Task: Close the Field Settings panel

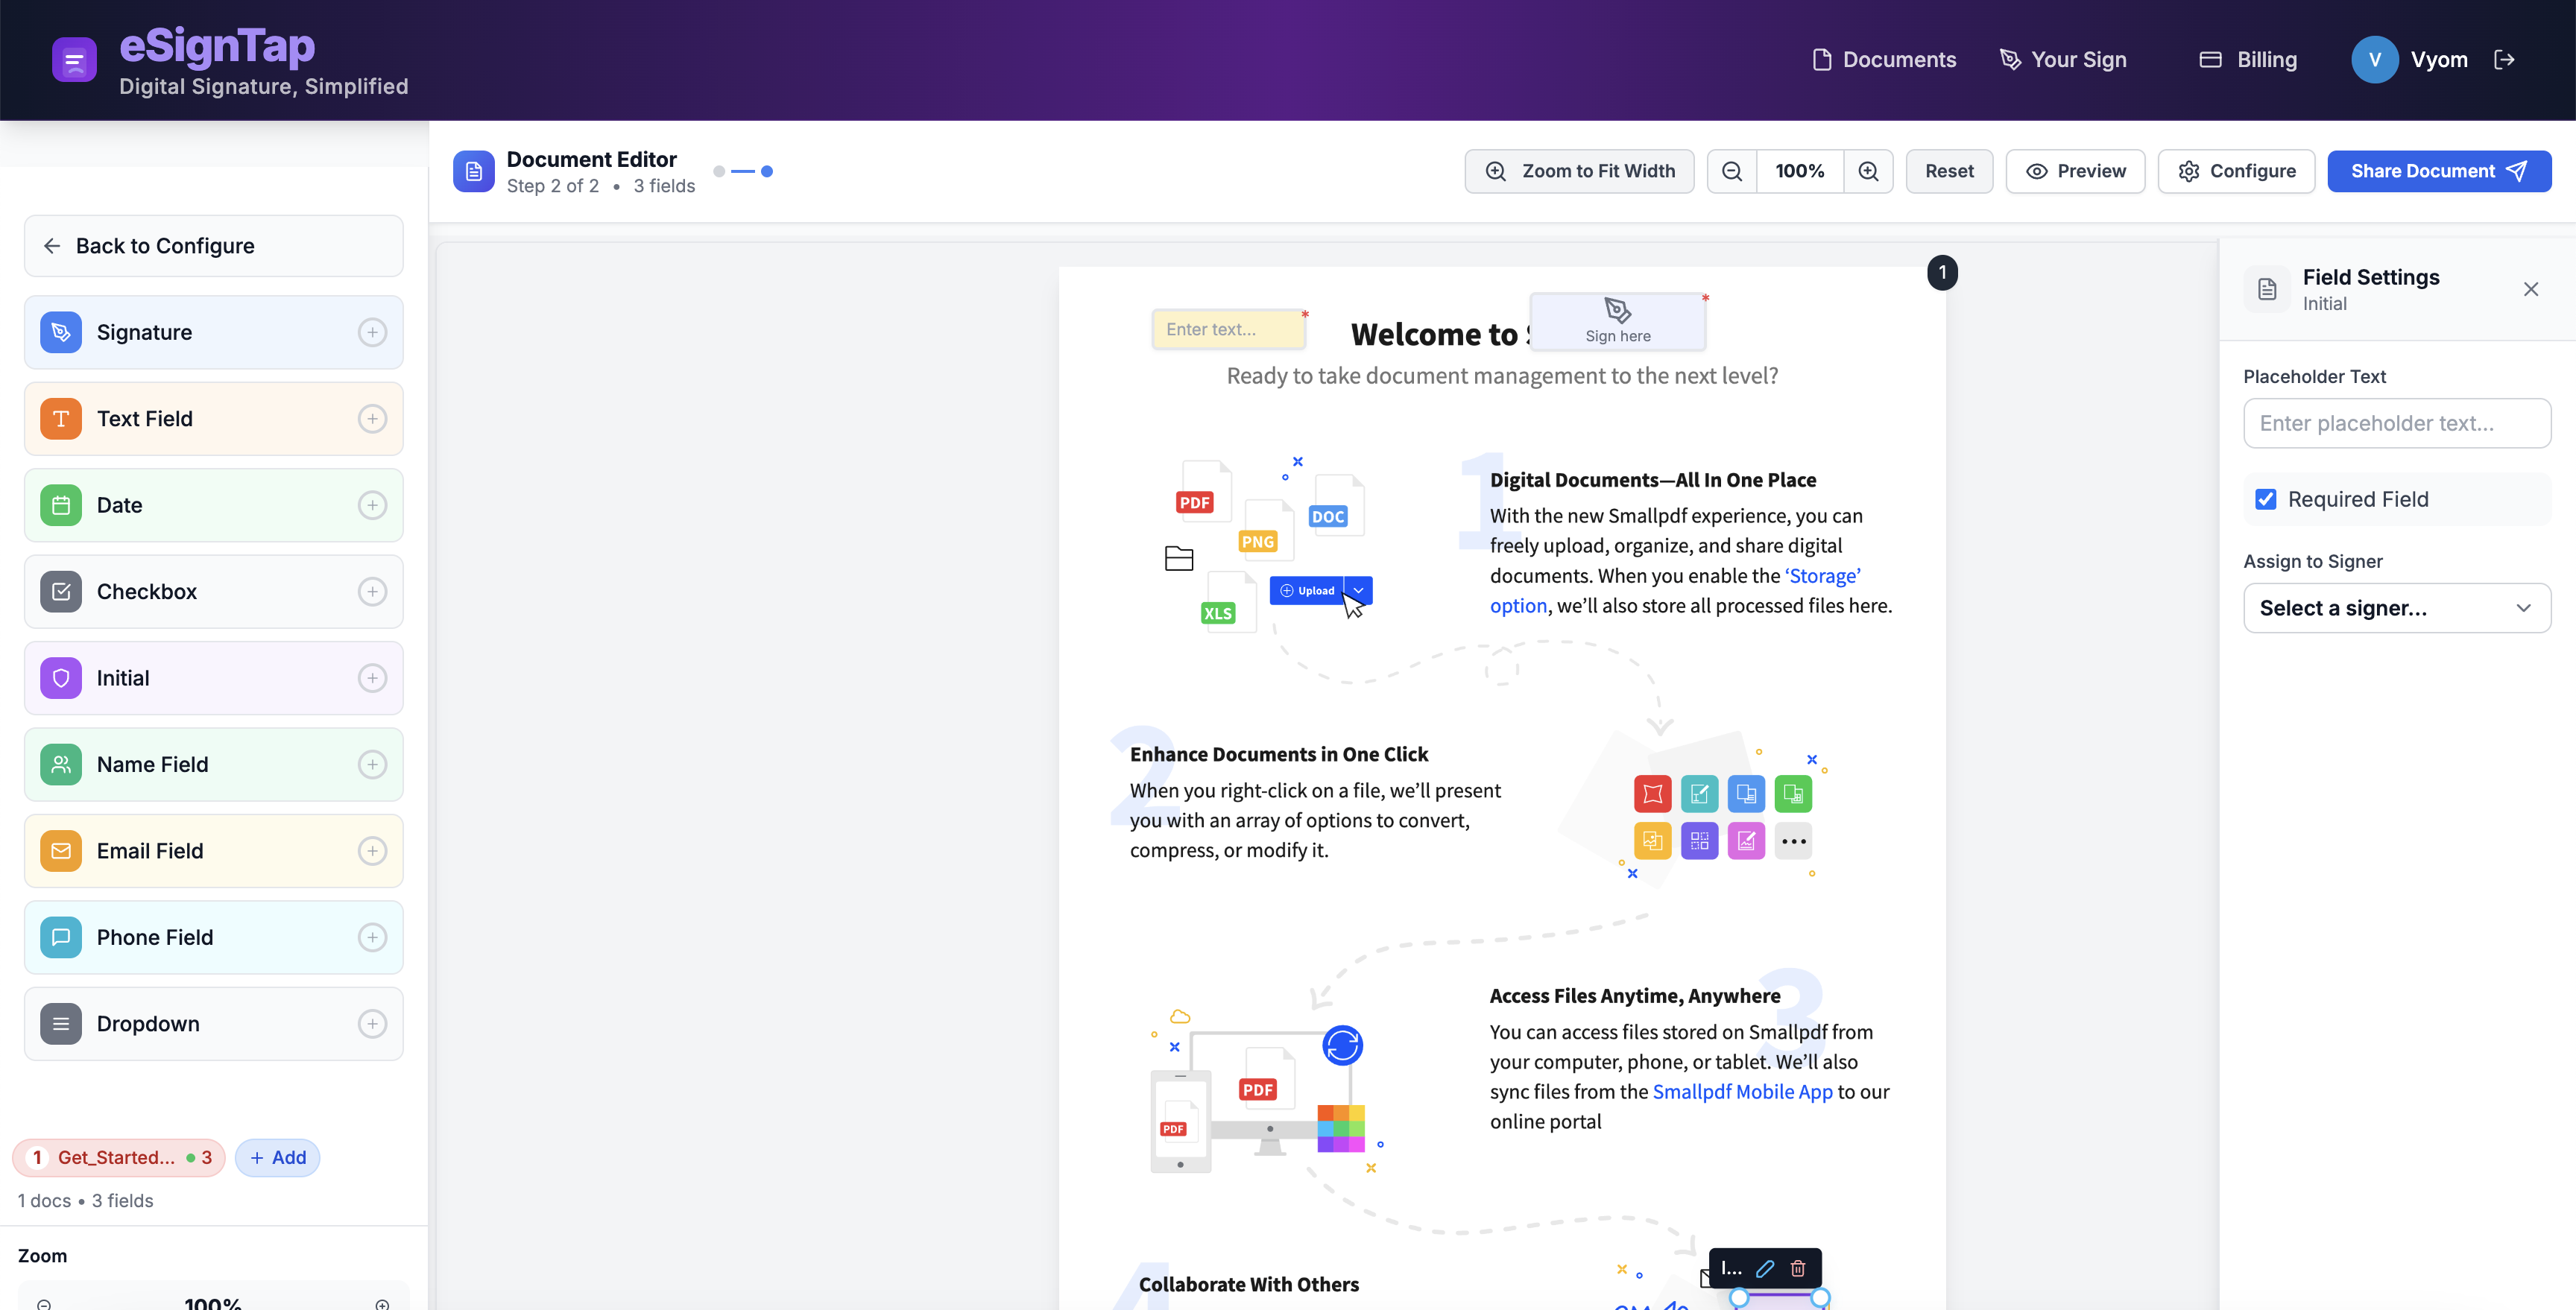Action: (2531, 289)
